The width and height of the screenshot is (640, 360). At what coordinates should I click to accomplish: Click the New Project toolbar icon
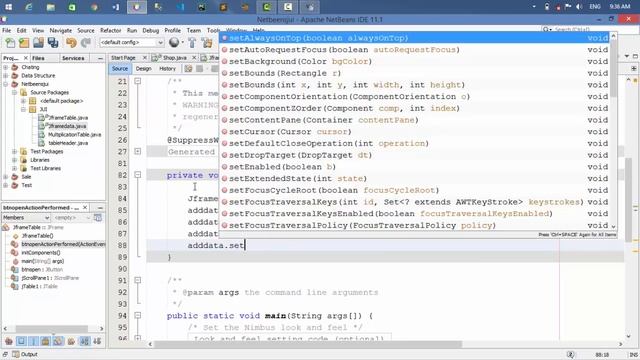tap(24, 42)
